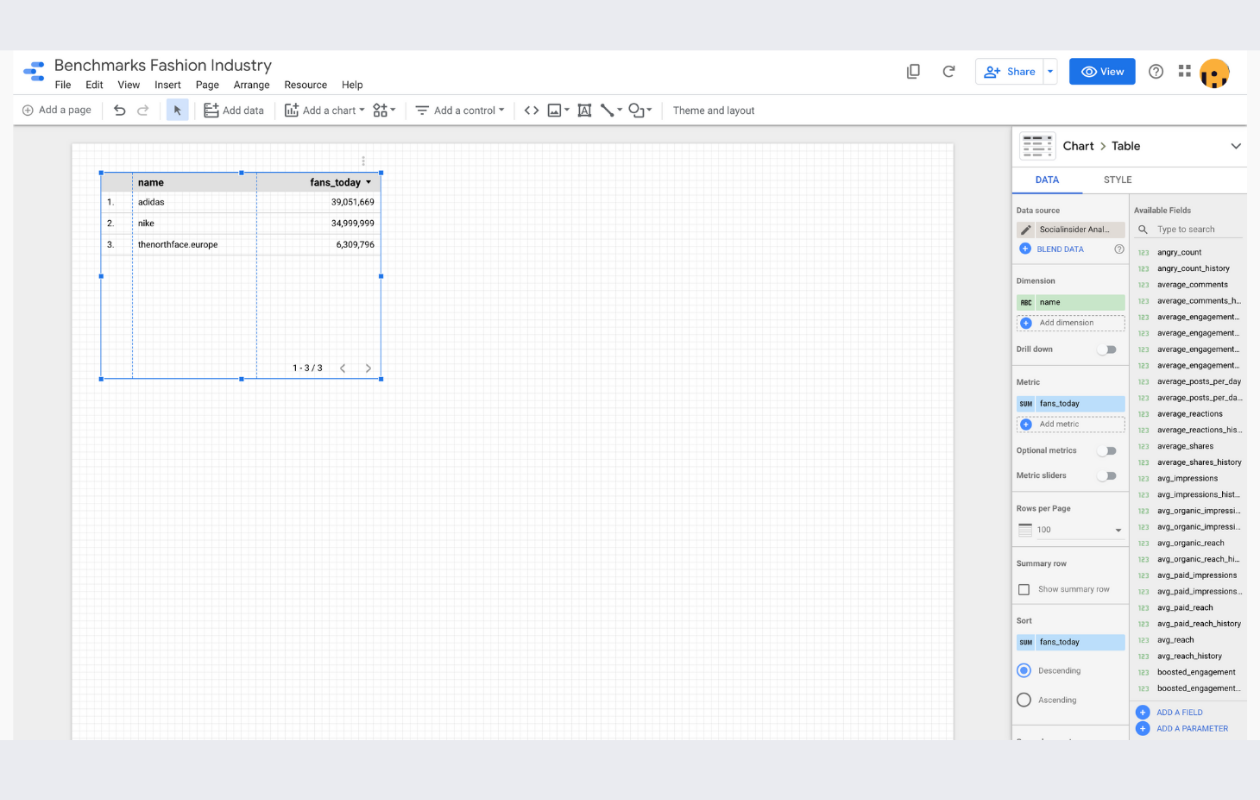Viewport: 1260px width, 800px height.
Task: Activate the selection pointer tool
Action: (x=177, y=110)
